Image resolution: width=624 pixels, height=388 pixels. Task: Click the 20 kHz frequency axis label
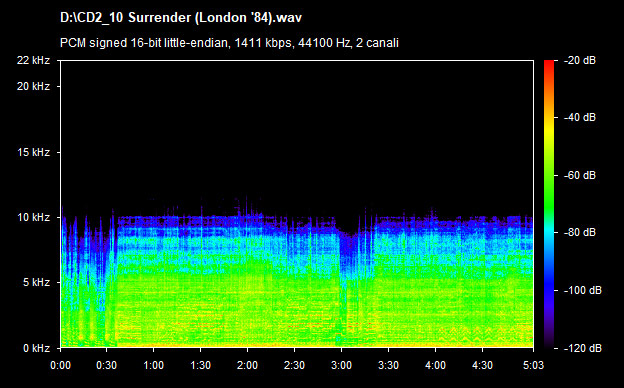pyautogui.click(x=33, y=86)
